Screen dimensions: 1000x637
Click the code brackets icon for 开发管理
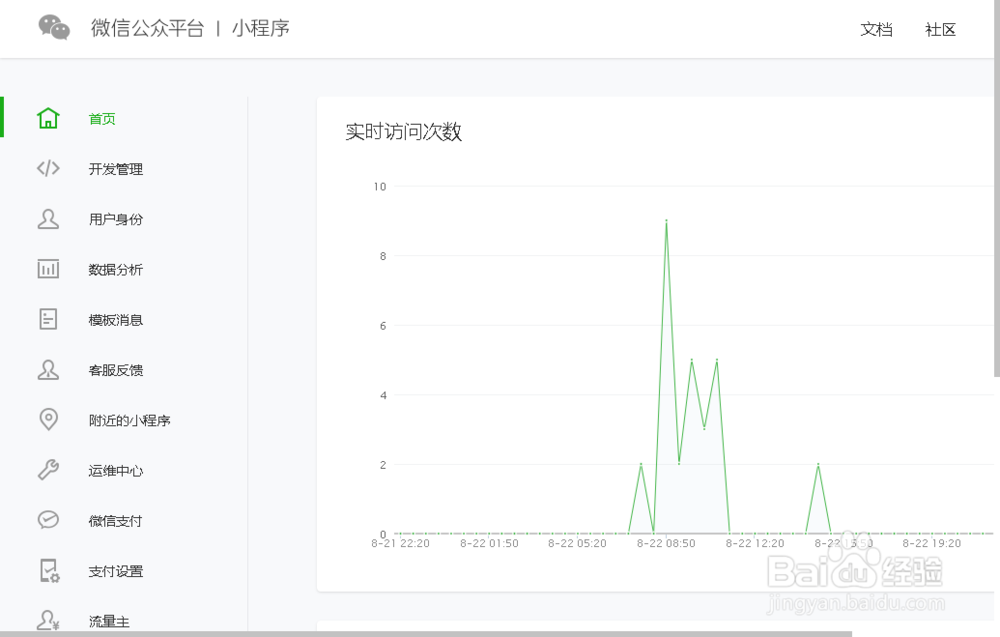[x=48, y=168]
